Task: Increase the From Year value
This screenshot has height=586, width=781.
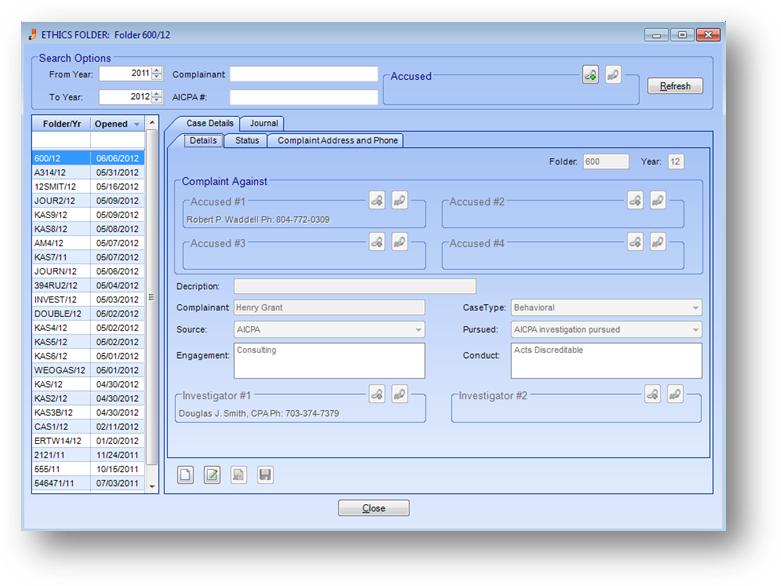Action: coord(157,70)
